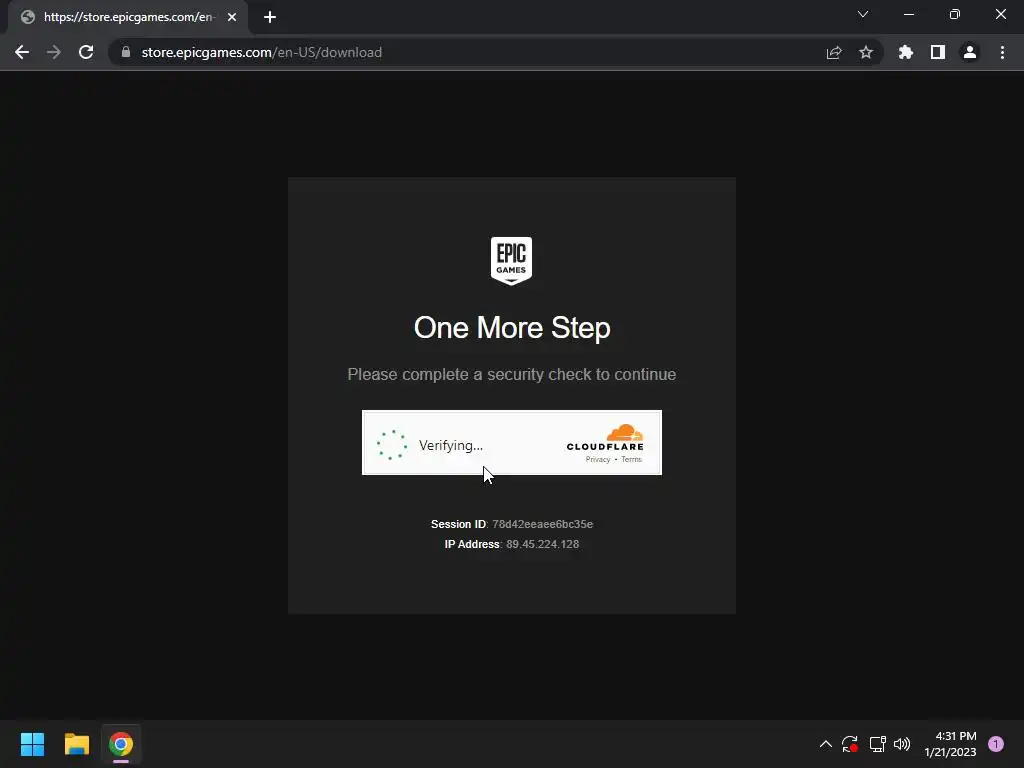
Task: Go back to the previous page
Action: click(22, 52)
